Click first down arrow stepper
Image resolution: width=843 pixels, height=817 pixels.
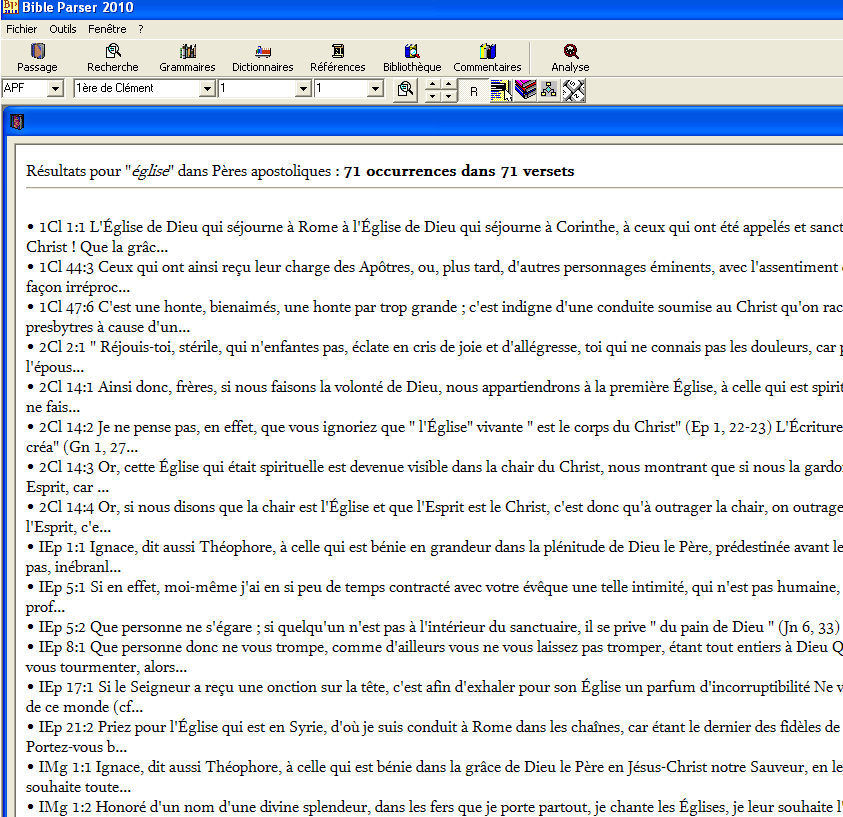tap(433, 96)
